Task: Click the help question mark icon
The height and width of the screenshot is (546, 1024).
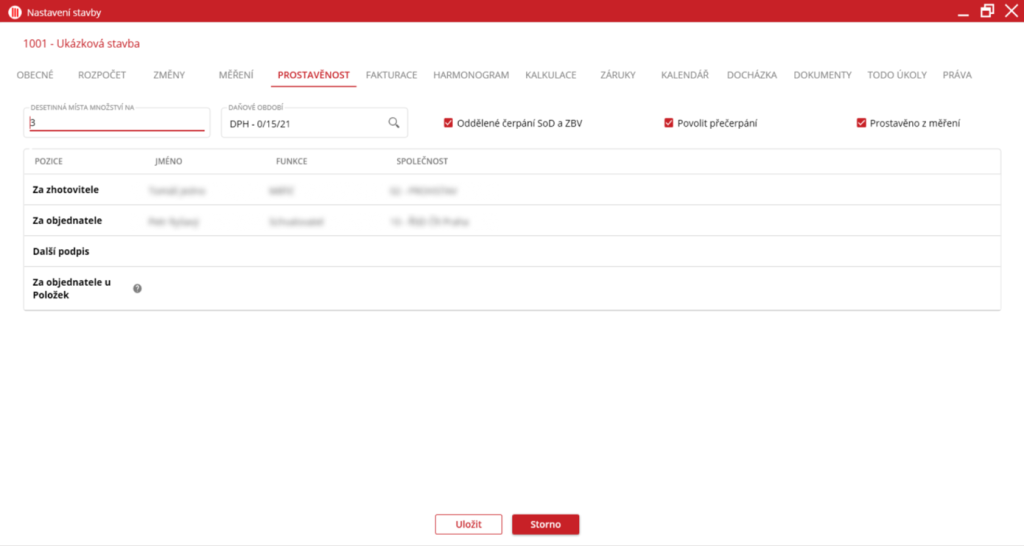Action: click(137, 288)
